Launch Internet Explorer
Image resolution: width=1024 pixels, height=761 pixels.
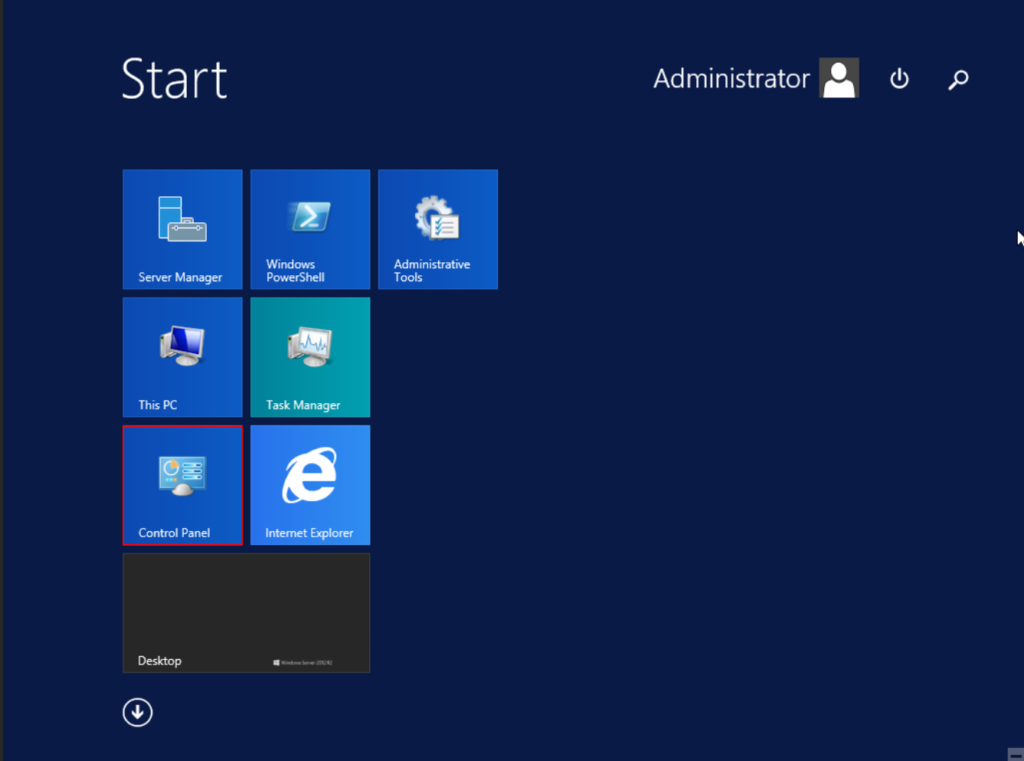pos(310,485)
